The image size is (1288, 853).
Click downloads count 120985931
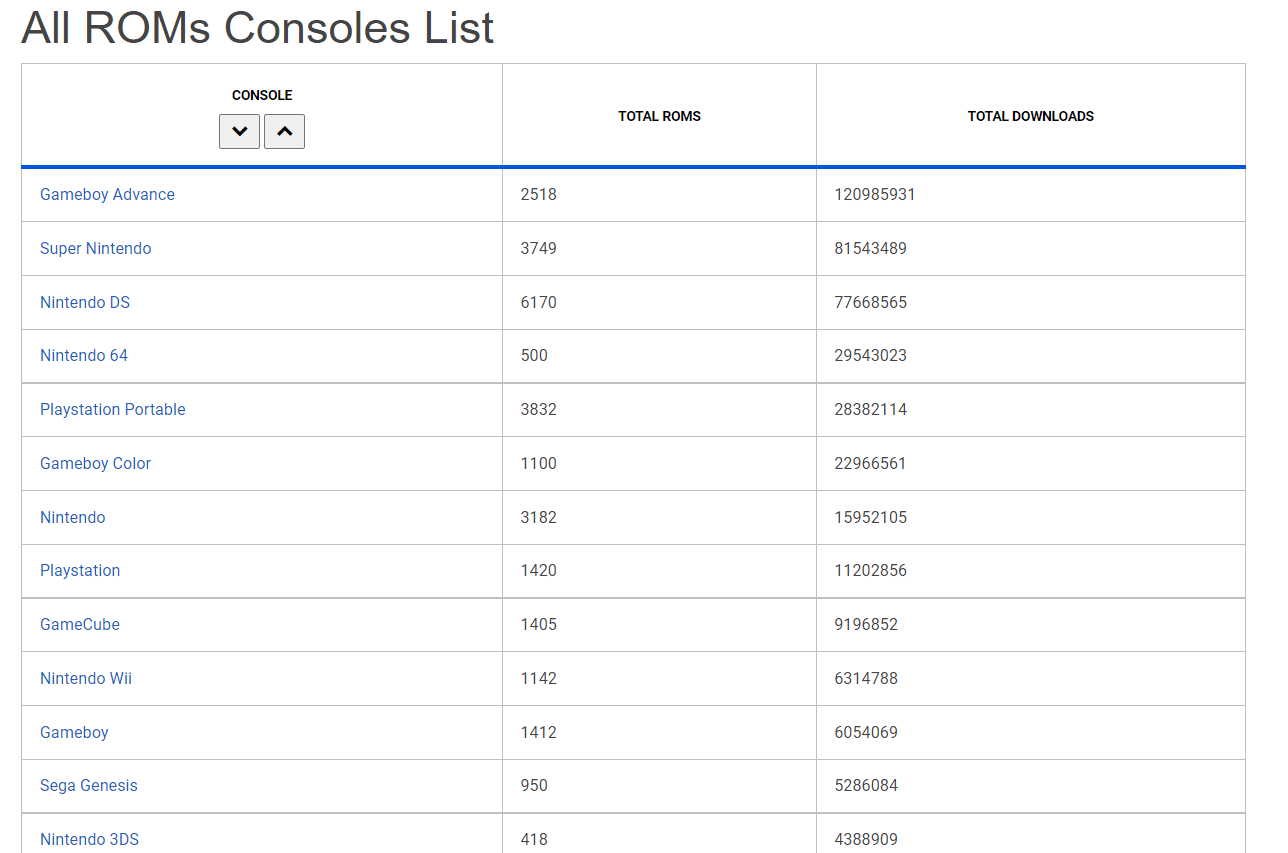tap(875, 194)
